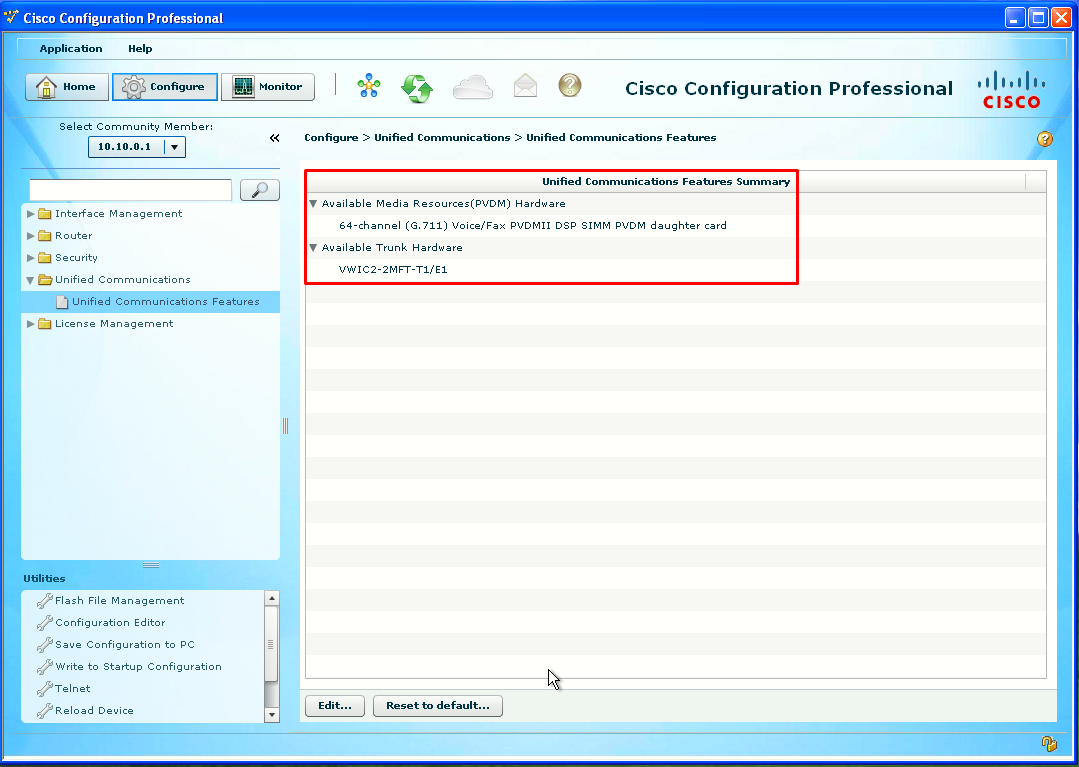The image size is (1079, 767).
Task: Click Write to Startup Configuration
Action: click(x=138, y=667)
